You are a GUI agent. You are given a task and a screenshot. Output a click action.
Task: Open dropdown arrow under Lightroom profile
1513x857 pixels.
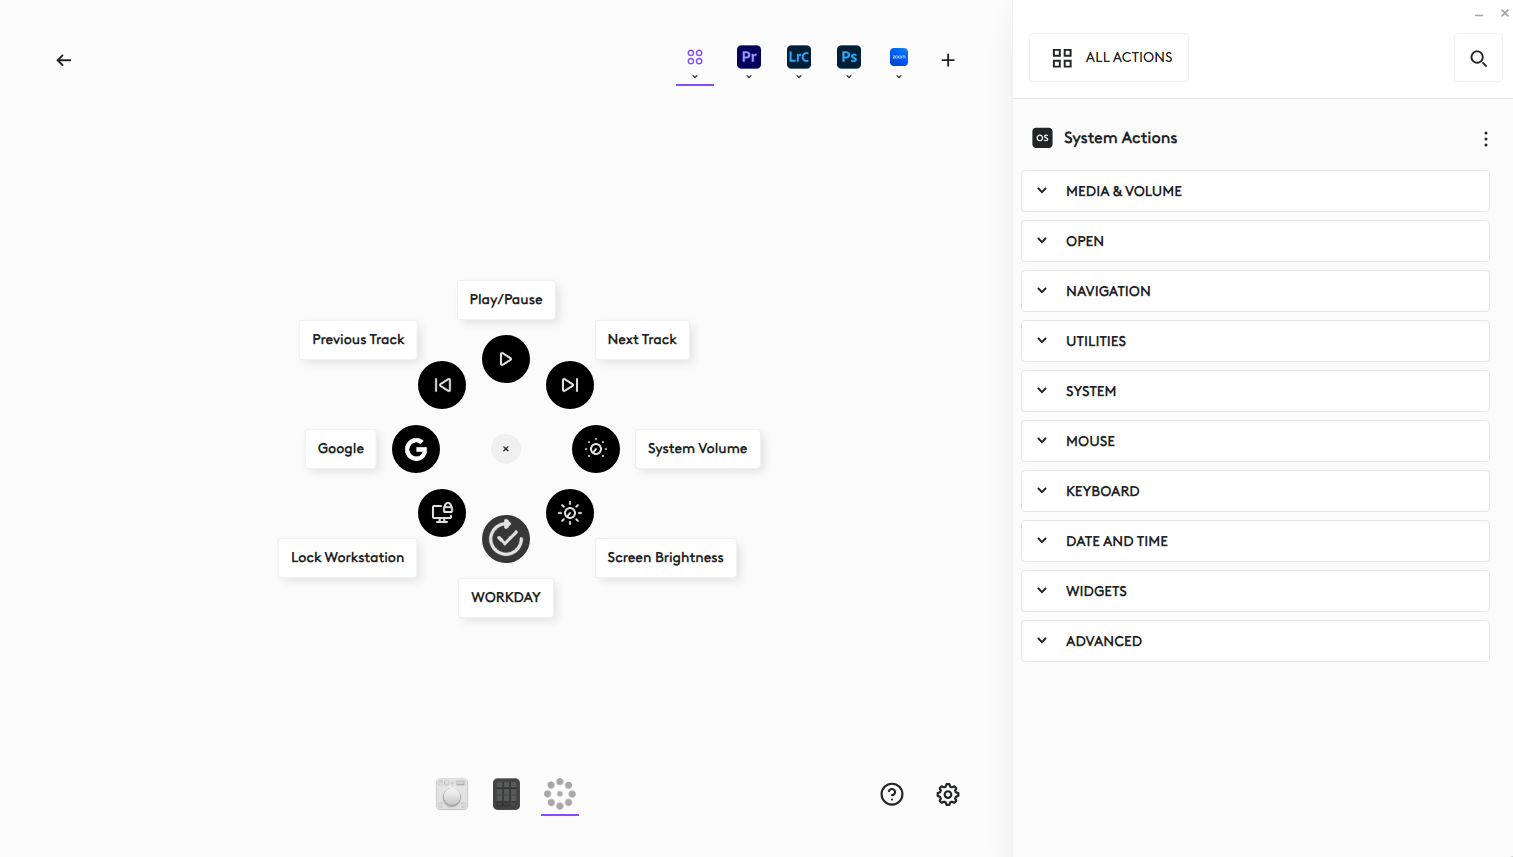click(799, 77)
